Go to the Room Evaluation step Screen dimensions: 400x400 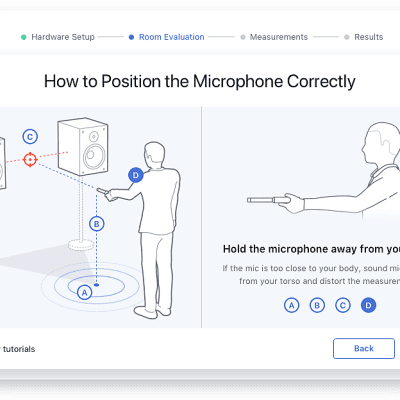point(171,37)
